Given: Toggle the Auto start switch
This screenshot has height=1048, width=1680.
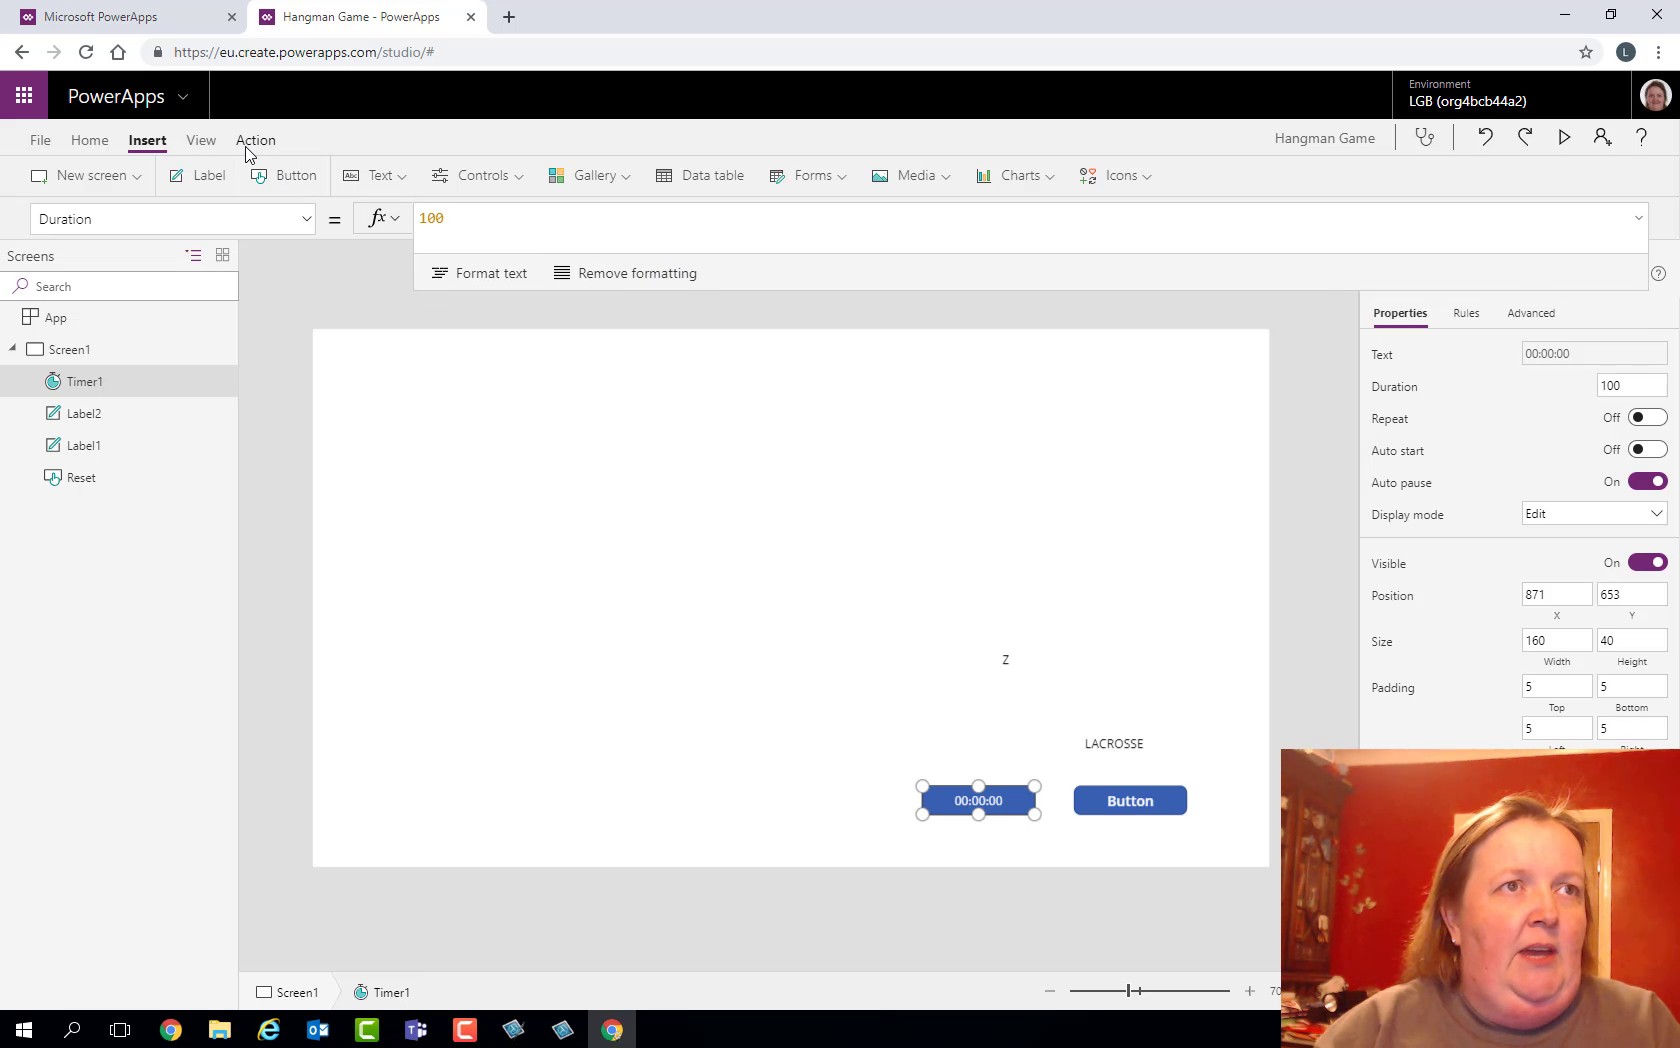Looking at the screenshot, I should coord(1647,449).
